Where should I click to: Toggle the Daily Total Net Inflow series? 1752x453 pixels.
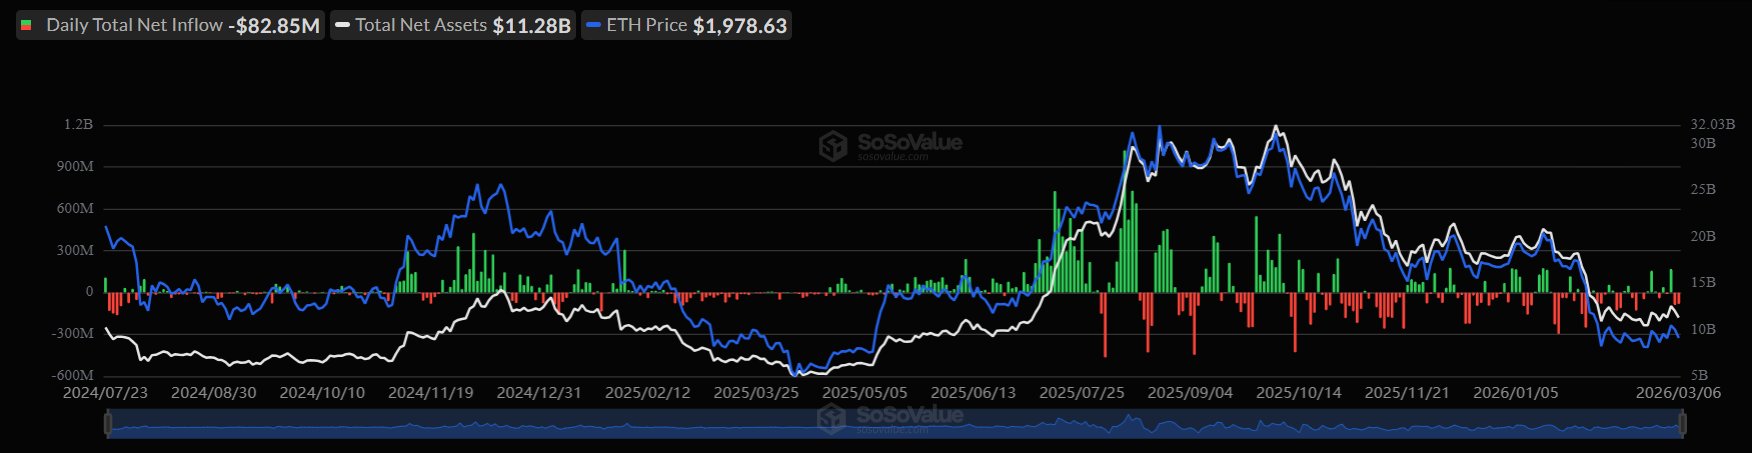134,25
